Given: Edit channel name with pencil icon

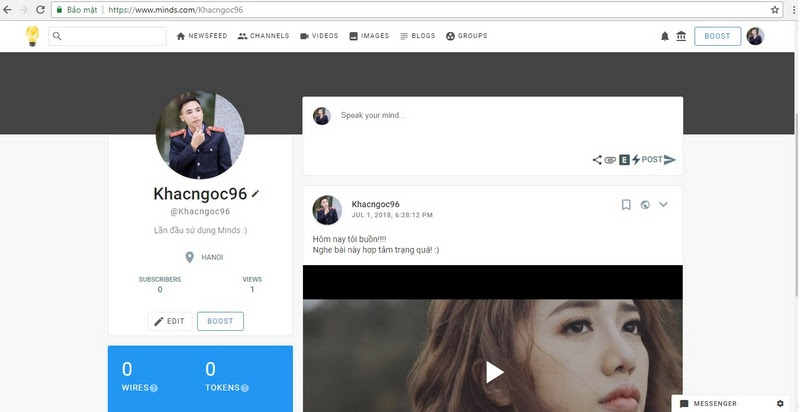Looking at the screenshot, I should click(255, 194).
